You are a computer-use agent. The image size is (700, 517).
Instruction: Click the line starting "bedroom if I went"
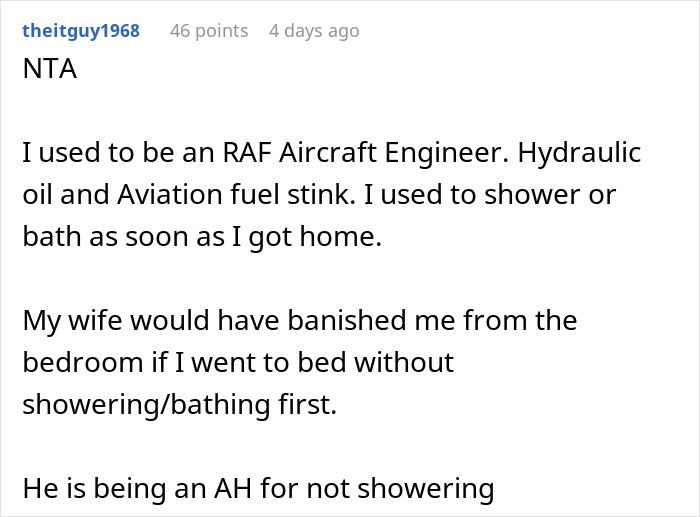237,362
